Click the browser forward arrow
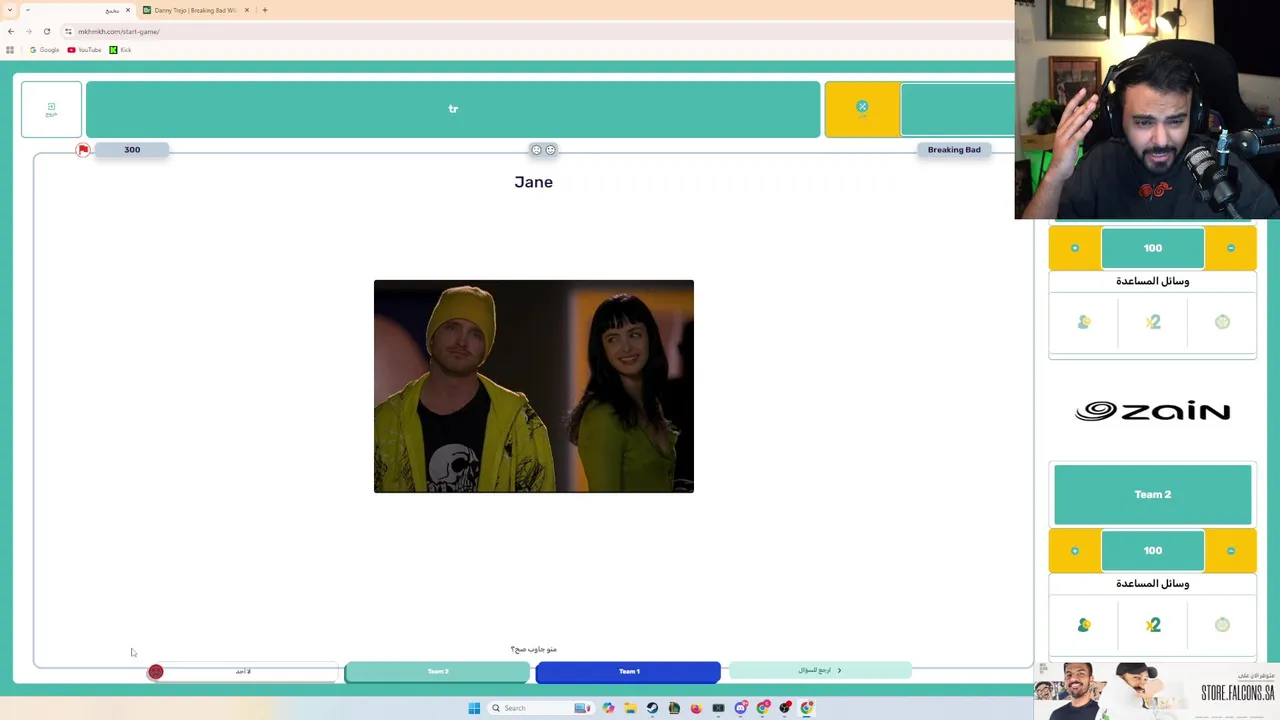 [x=28, y=31]
